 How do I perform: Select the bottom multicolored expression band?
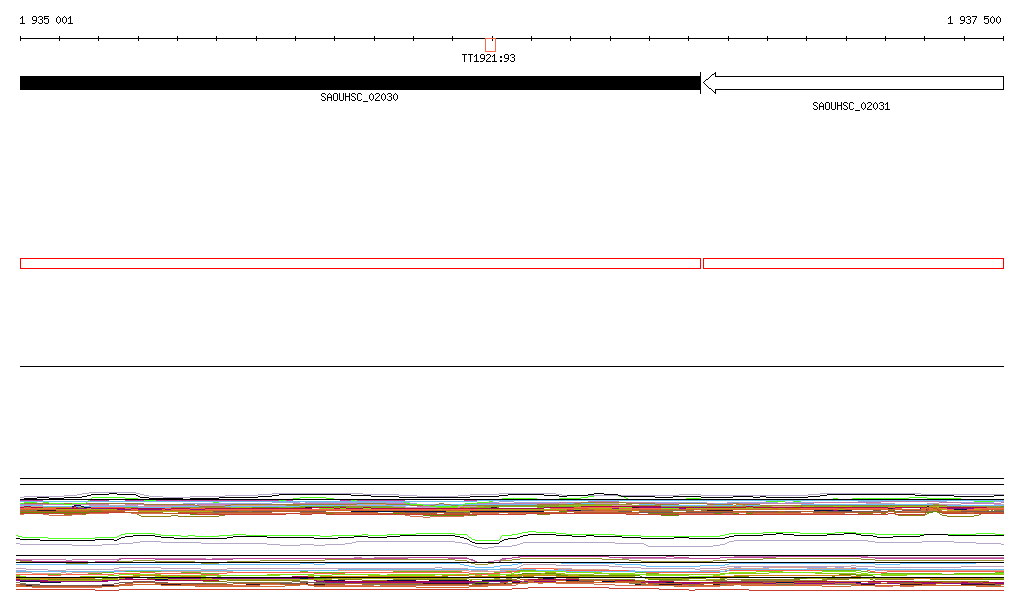coord(512,578)
